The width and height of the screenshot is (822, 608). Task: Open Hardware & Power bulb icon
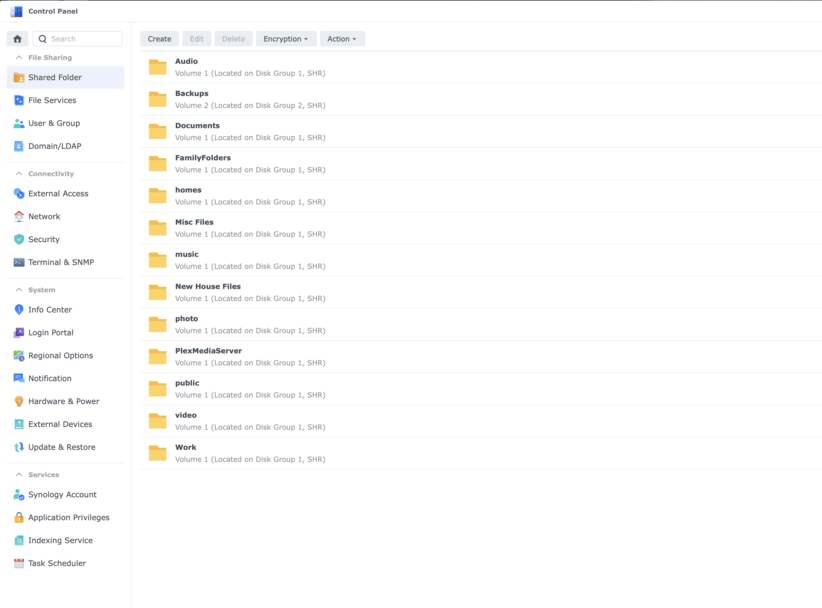(x=19, y=401)
